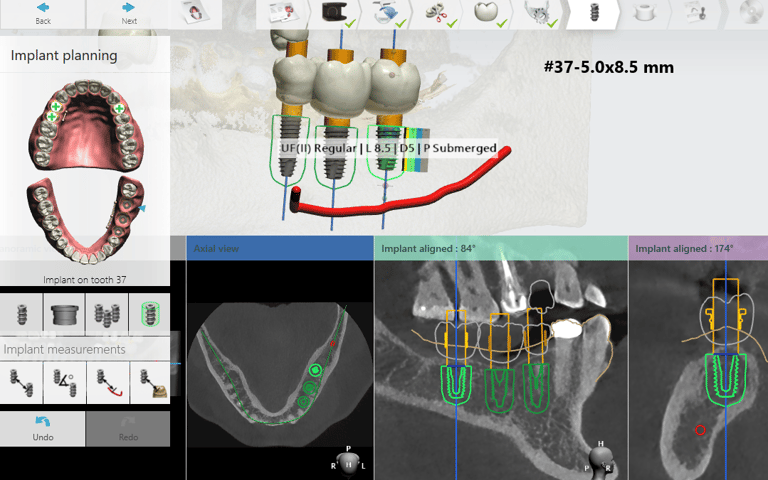This screenshot has width=768, height=480.
Task: Open the surgical guide design step icon
Action: pos(644,13)
